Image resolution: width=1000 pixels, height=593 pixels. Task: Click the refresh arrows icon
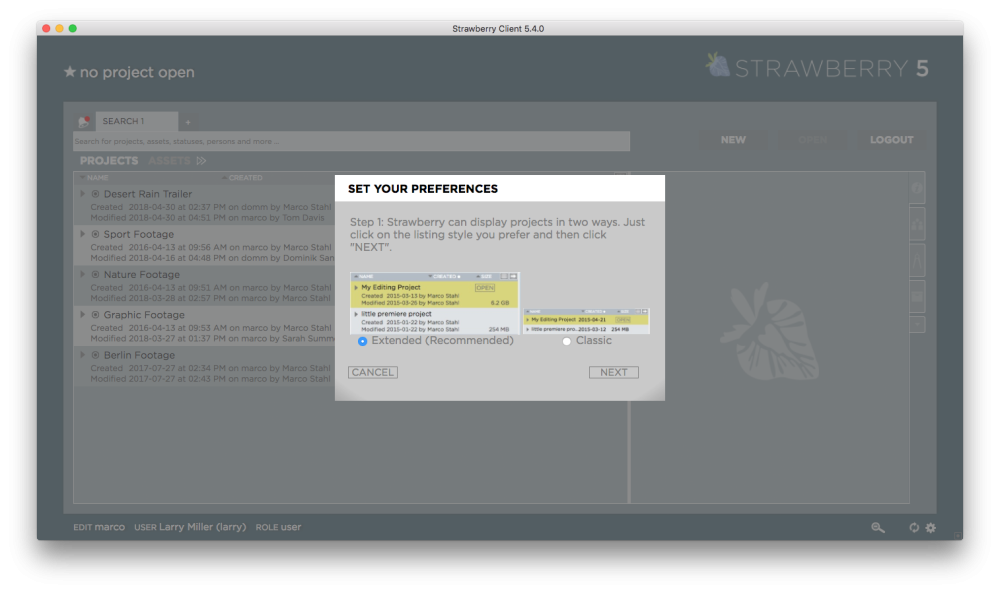point(914,527)
